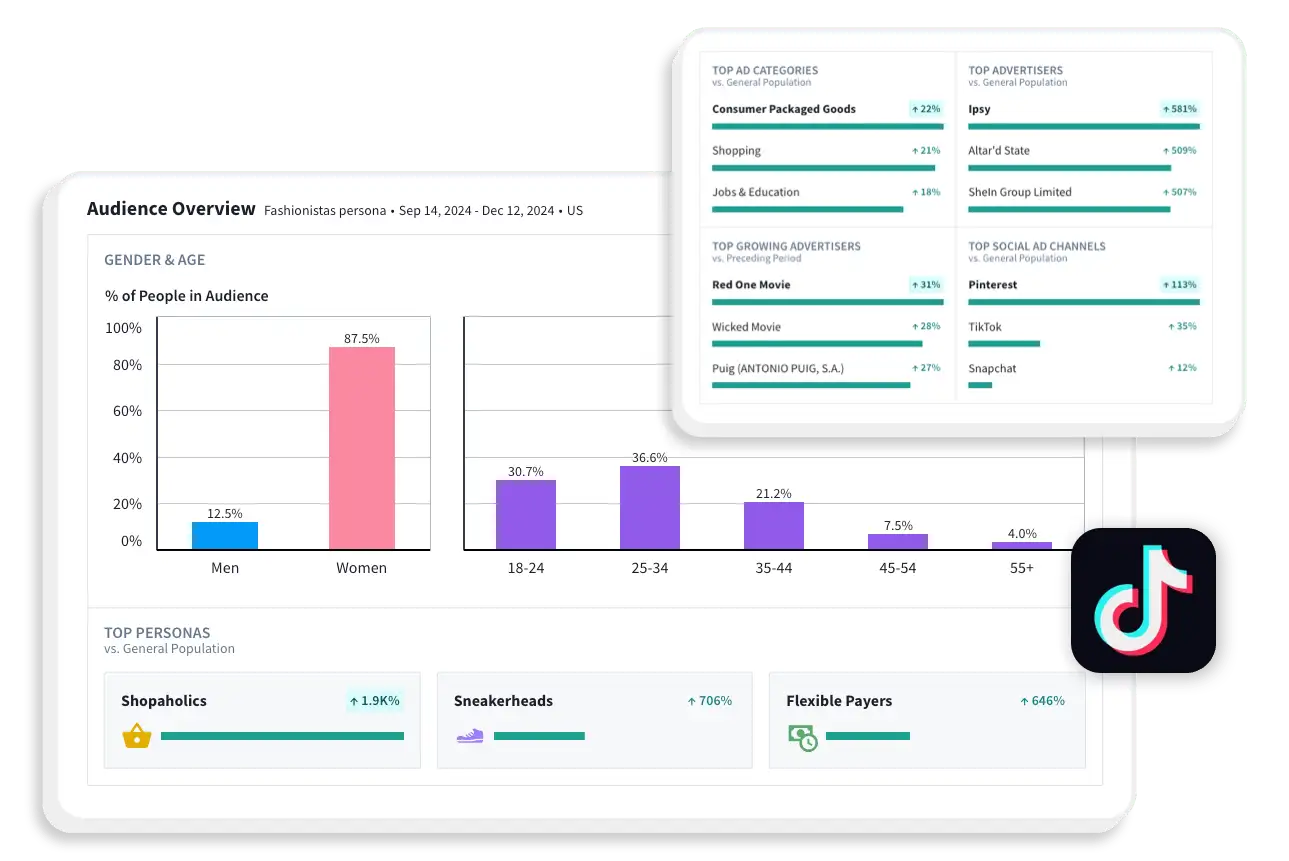Click the 35-44 age group bar
Image resolution: width=1289 pixels, height=861 pixels.
(x=774, y=526)
